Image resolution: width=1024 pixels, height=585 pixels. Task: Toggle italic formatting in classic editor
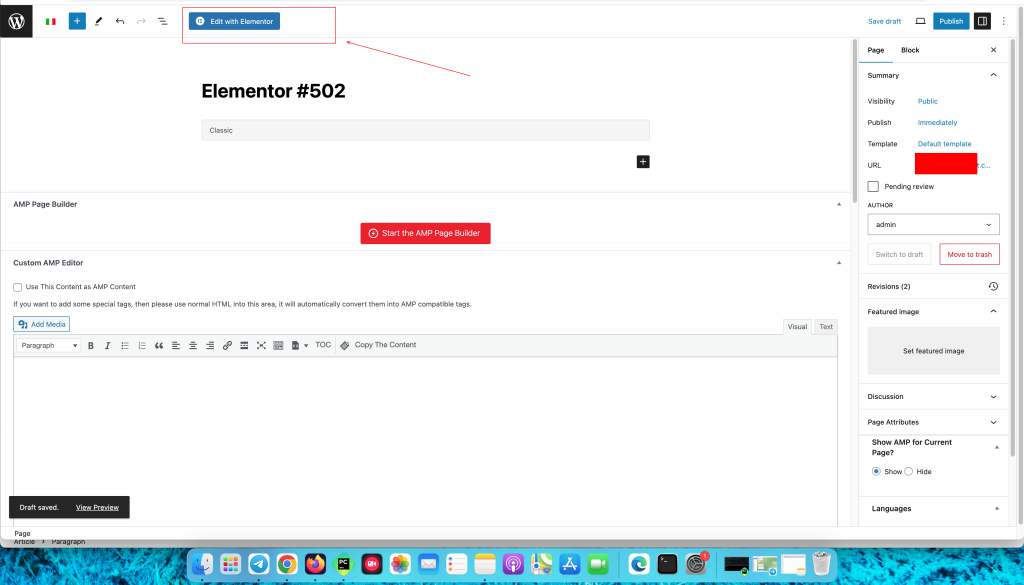[108, 345]
